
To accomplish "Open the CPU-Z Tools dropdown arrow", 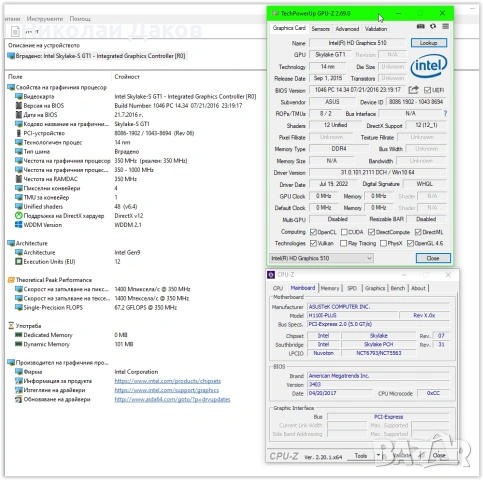I will pyautogui.click(x=378, y=455).
